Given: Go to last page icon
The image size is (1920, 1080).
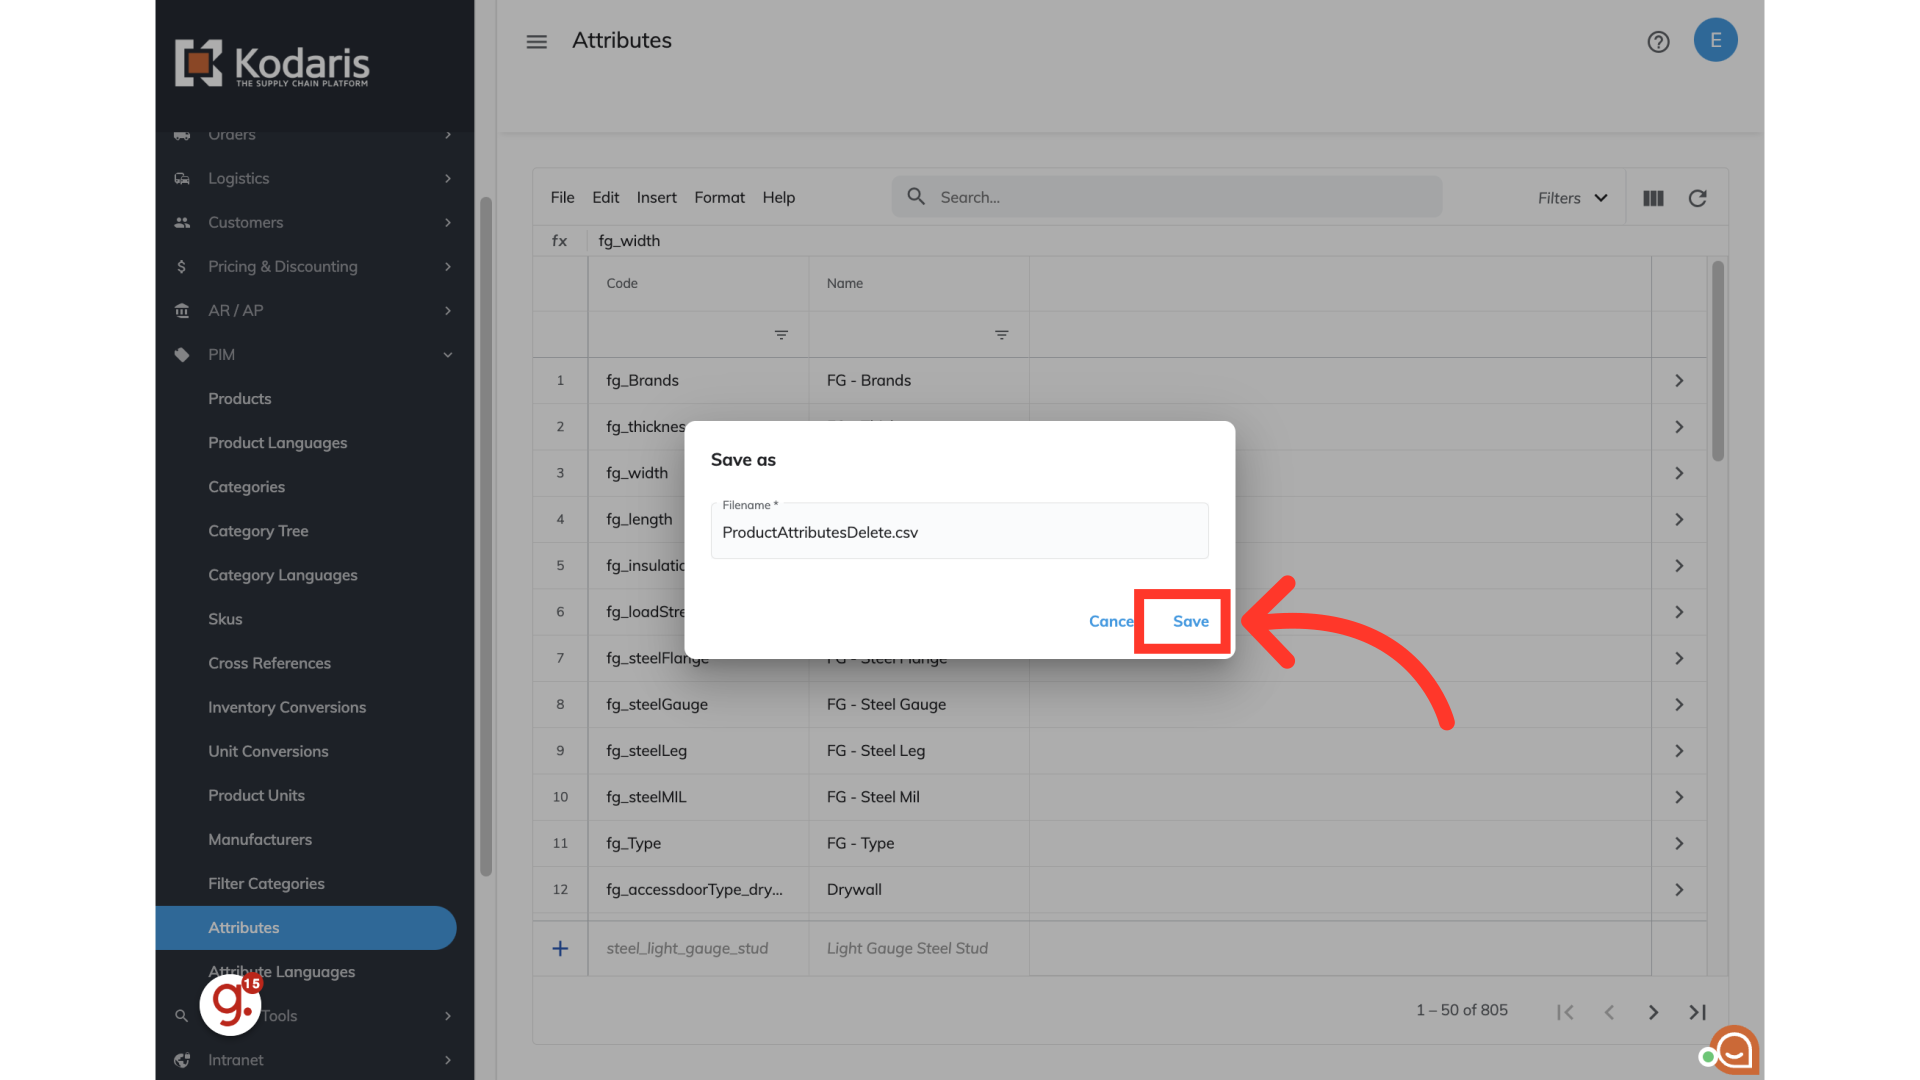Looking at the screenshot, I should pos(1697,1012).
